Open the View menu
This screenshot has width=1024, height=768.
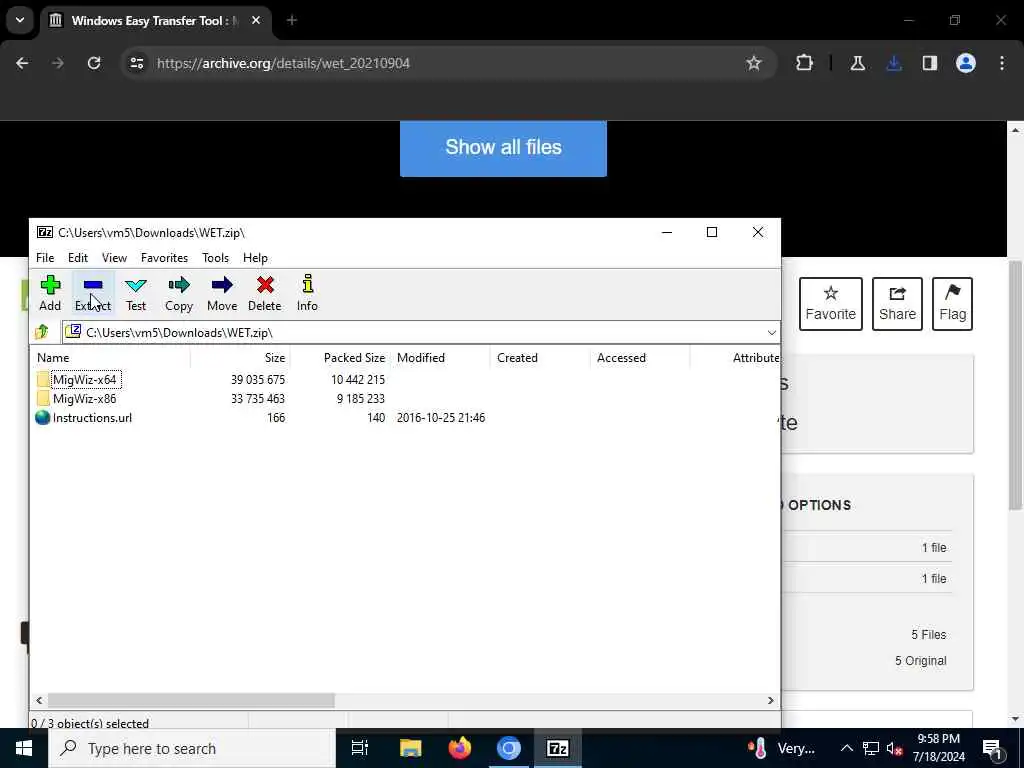coord(114,258)
